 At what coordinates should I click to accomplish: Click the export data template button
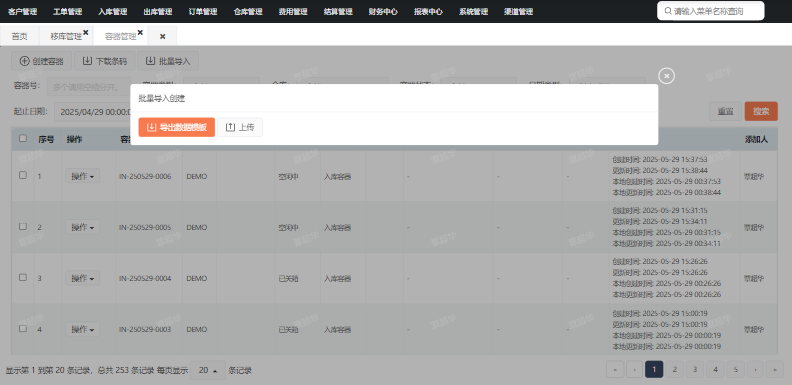(x=177, y=127)
